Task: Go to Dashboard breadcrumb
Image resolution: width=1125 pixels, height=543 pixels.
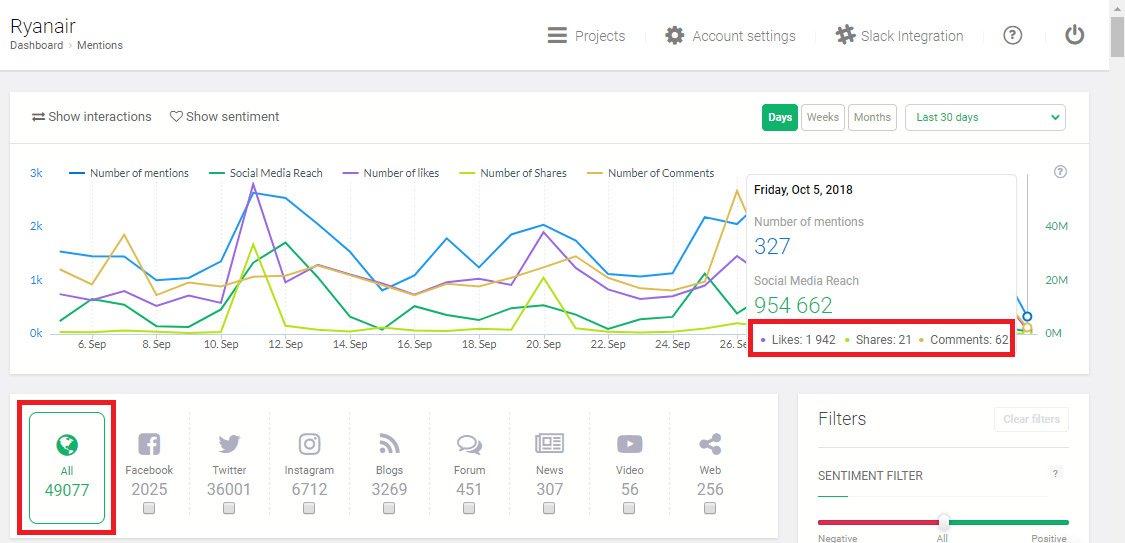Action: point(37,45)
